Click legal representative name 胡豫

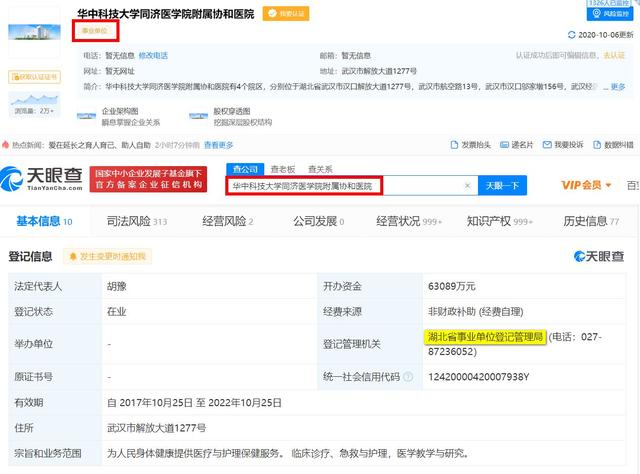[x=116, y=287]
